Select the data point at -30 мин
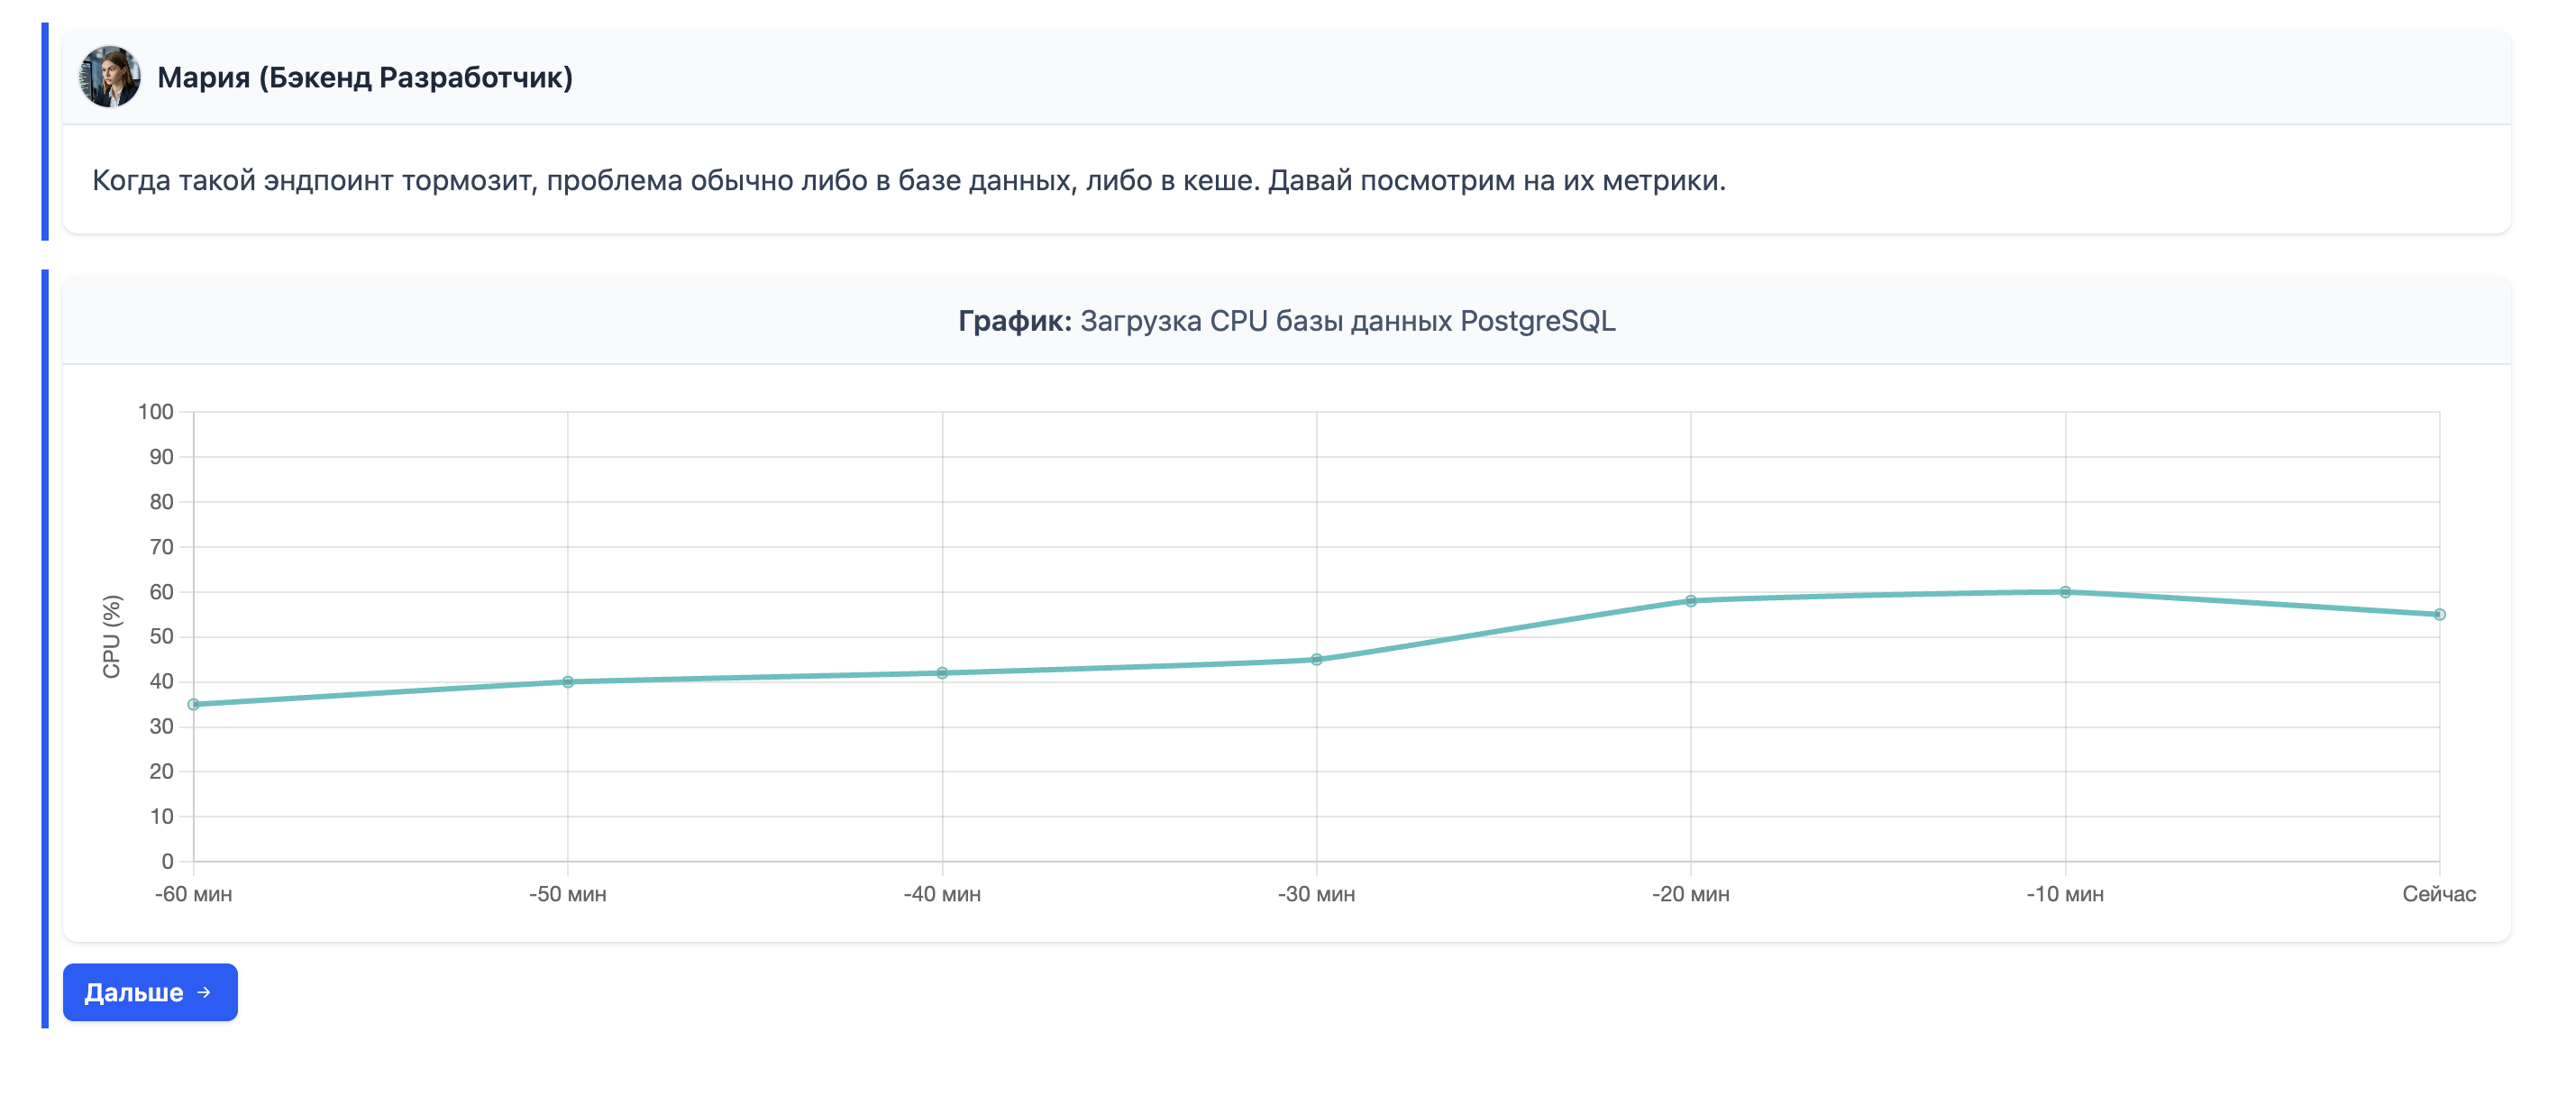 click(x=1317, y=660)
